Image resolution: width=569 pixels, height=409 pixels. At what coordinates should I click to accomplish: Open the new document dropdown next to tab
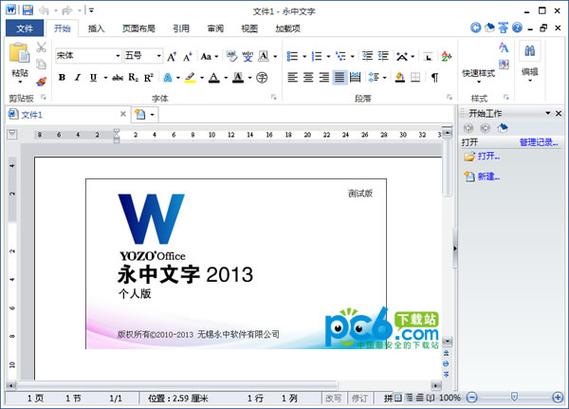tap(152, 115)
